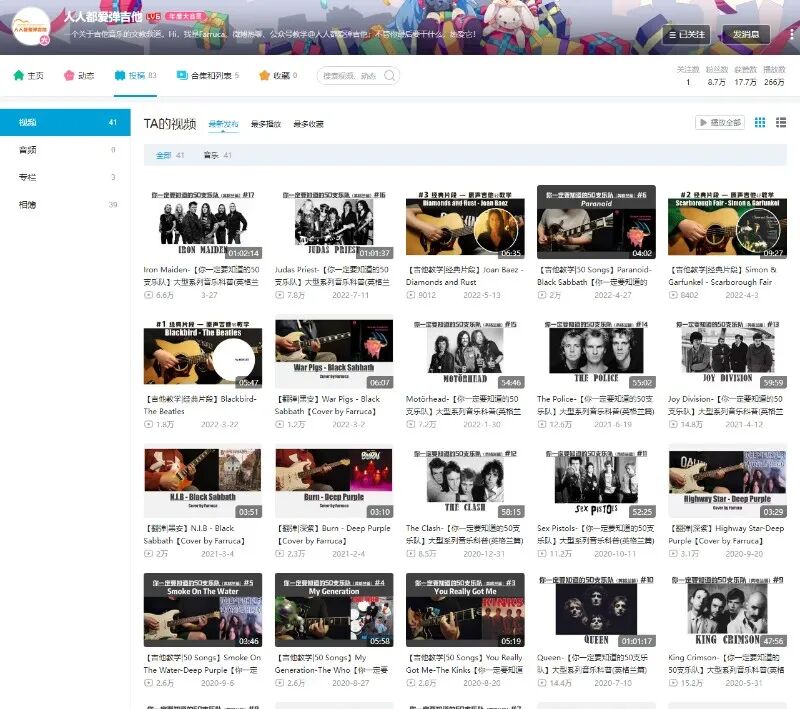The height and width of the screenshot is (709, 800).
Task: Open the 合集和列表 collections tab
Action: [208, 75]
